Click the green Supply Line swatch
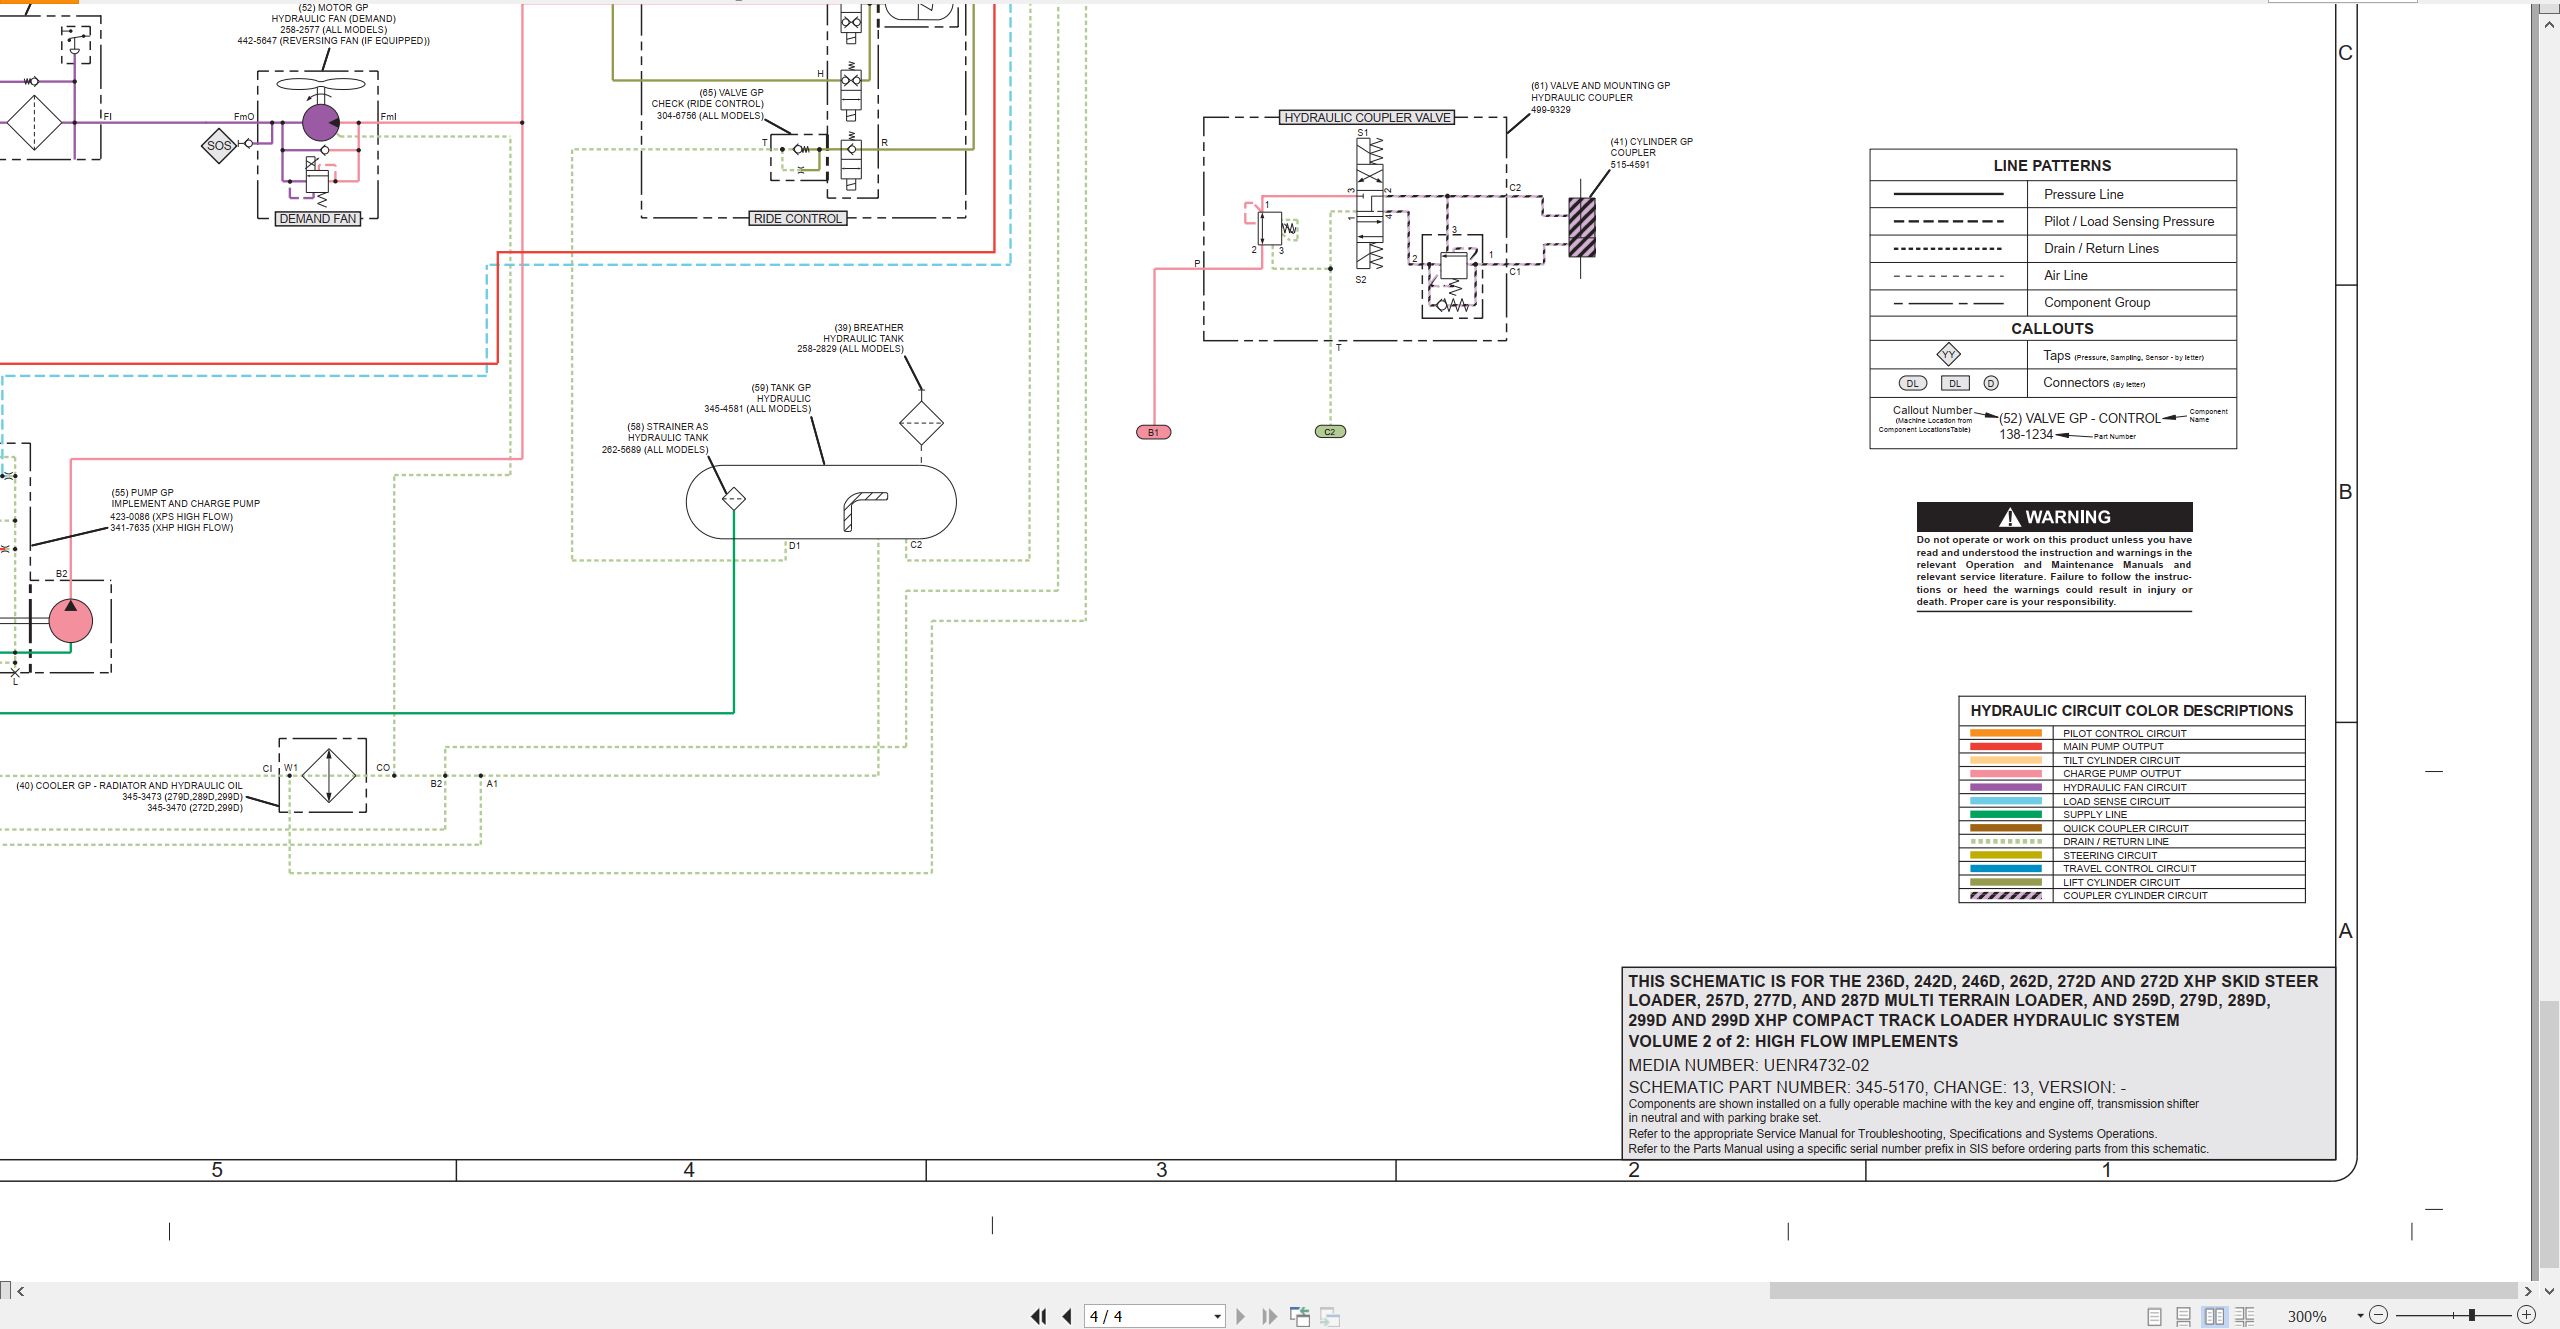The height and width of the screenshot is (1329, 2560). pyautogui.click(x=2005, y=814)
